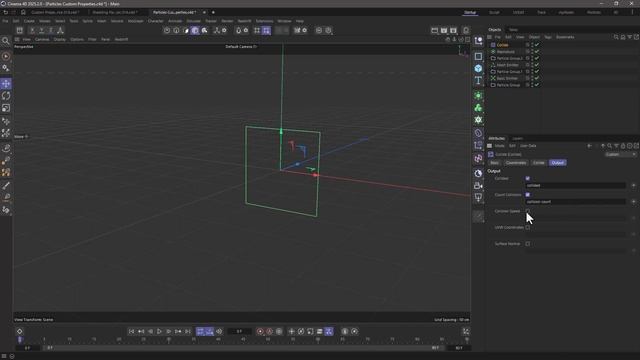The image size is (640, 360).
Task: Click the filter icon in Object Manager header
Action: tap(629, 37)
